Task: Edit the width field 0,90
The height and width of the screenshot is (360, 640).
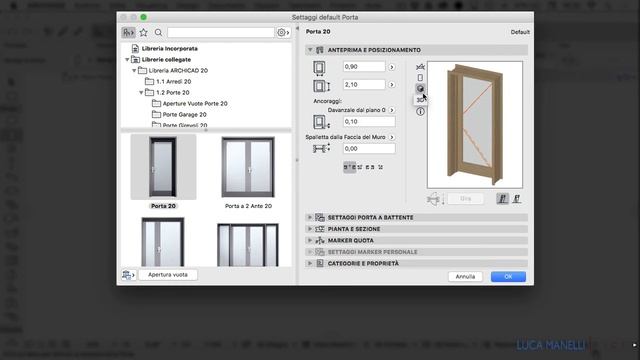Action: coord(364,67)
